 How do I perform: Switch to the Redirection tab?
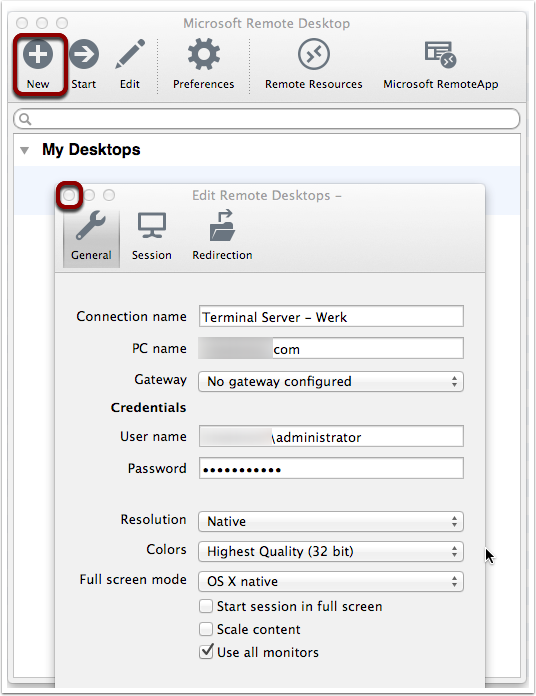(x=222, y=236)
